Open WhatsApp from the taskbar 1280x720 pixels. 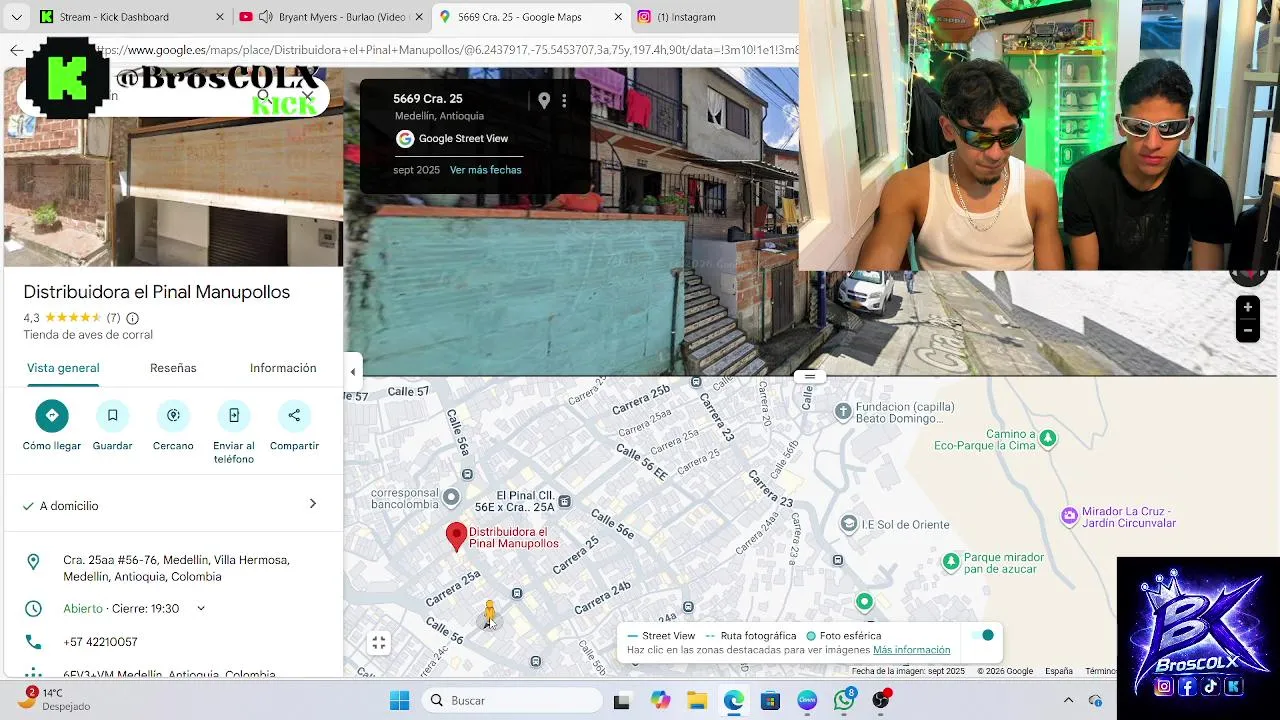844,700
